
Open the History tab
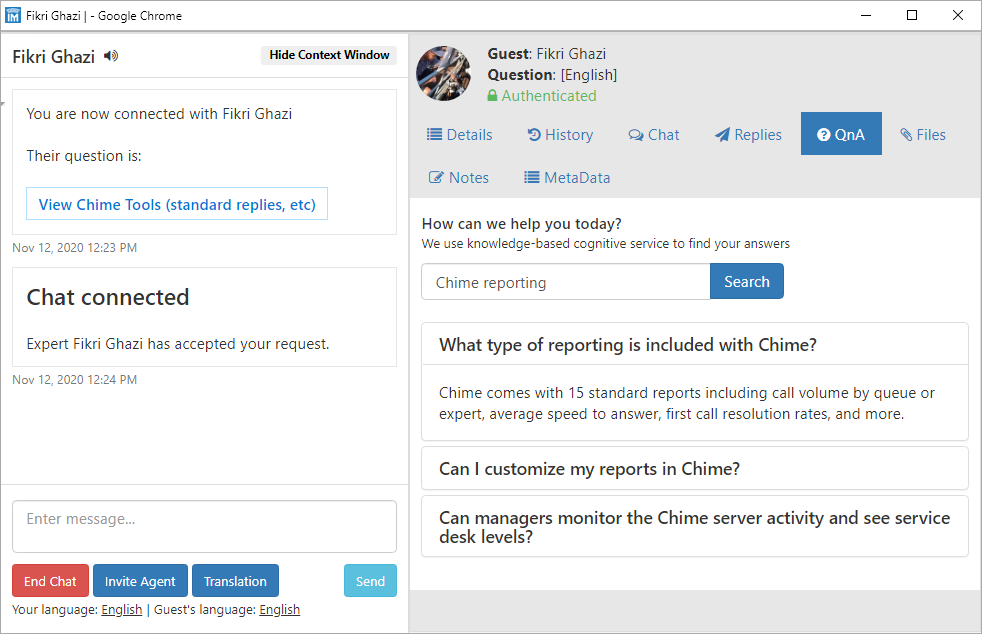561,135
